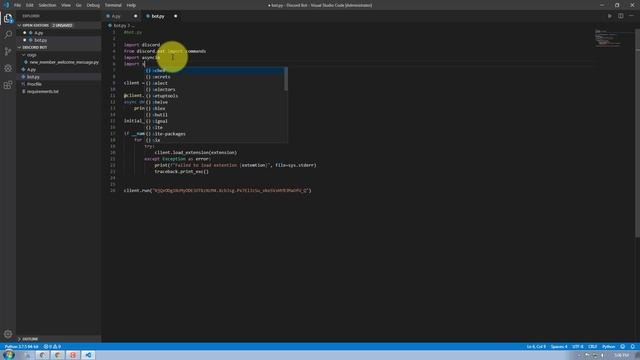Click the Spaces: 4 indentation setting
The image size is (640, 360).
tap(559, 347)
